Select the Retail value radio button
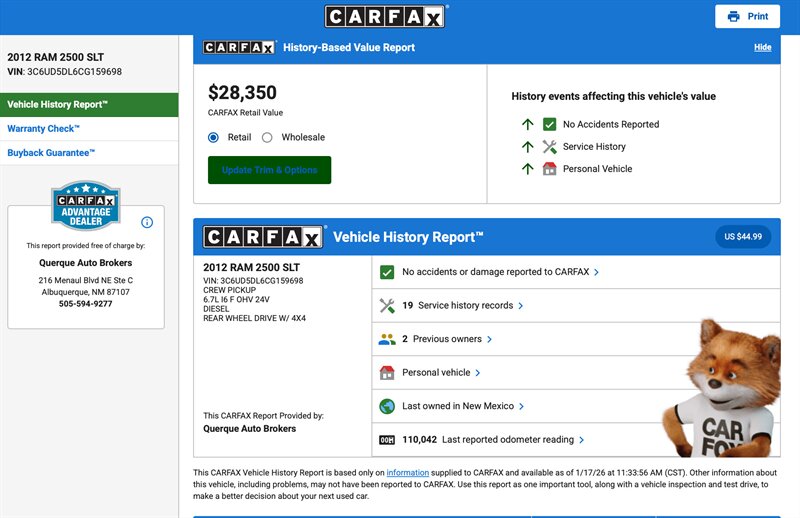The width and height of the screenshot is (800, 518). [x=213, y=138]
